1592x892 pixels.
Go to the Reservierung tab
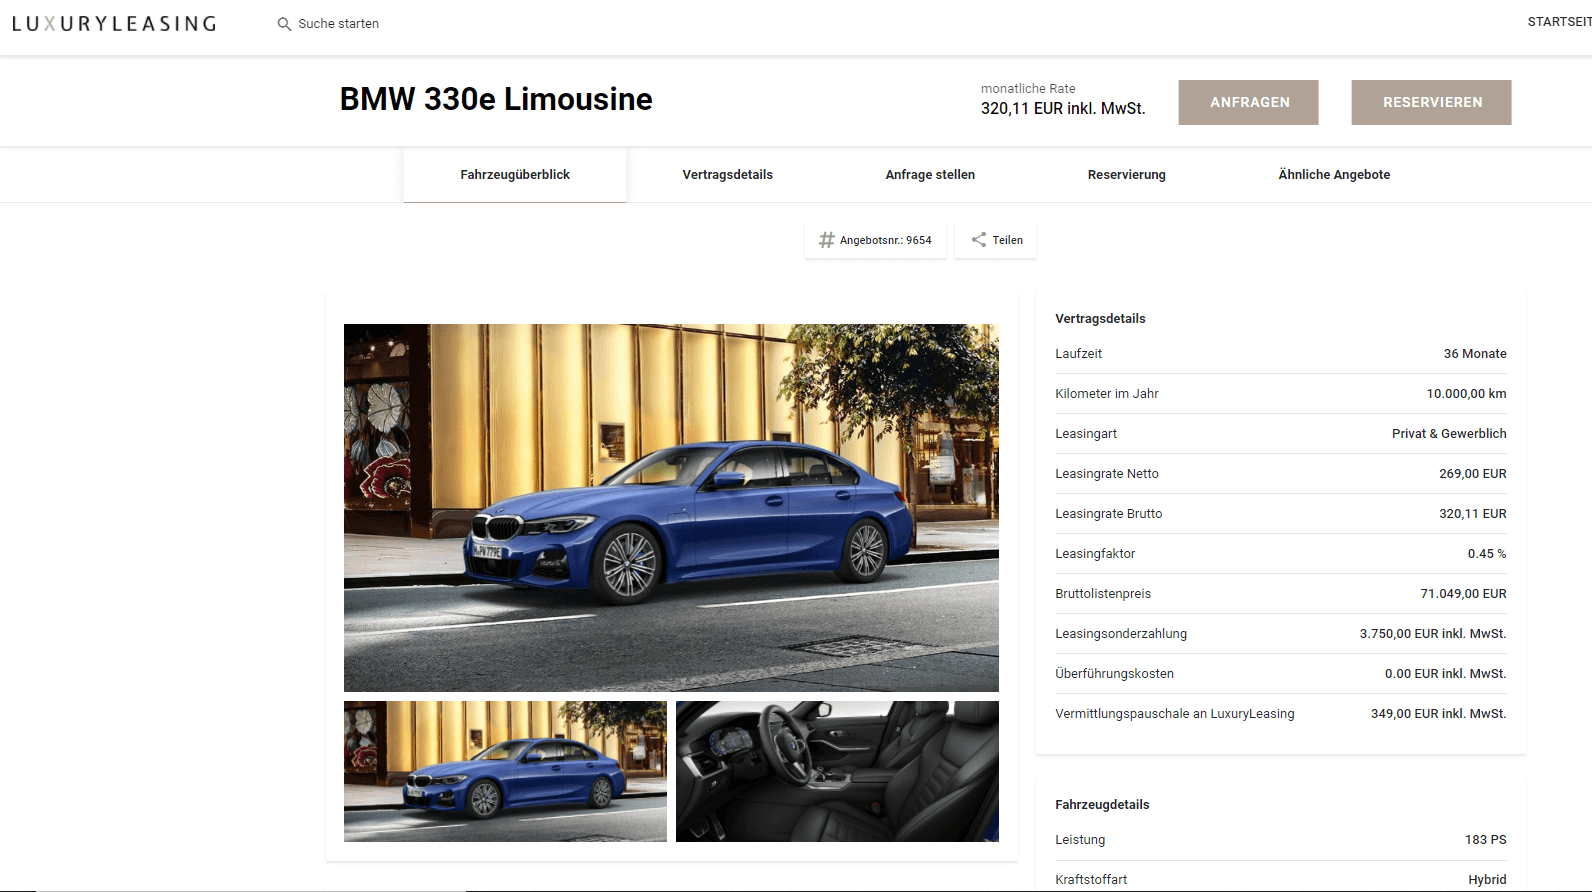[x=1127, y=175]
